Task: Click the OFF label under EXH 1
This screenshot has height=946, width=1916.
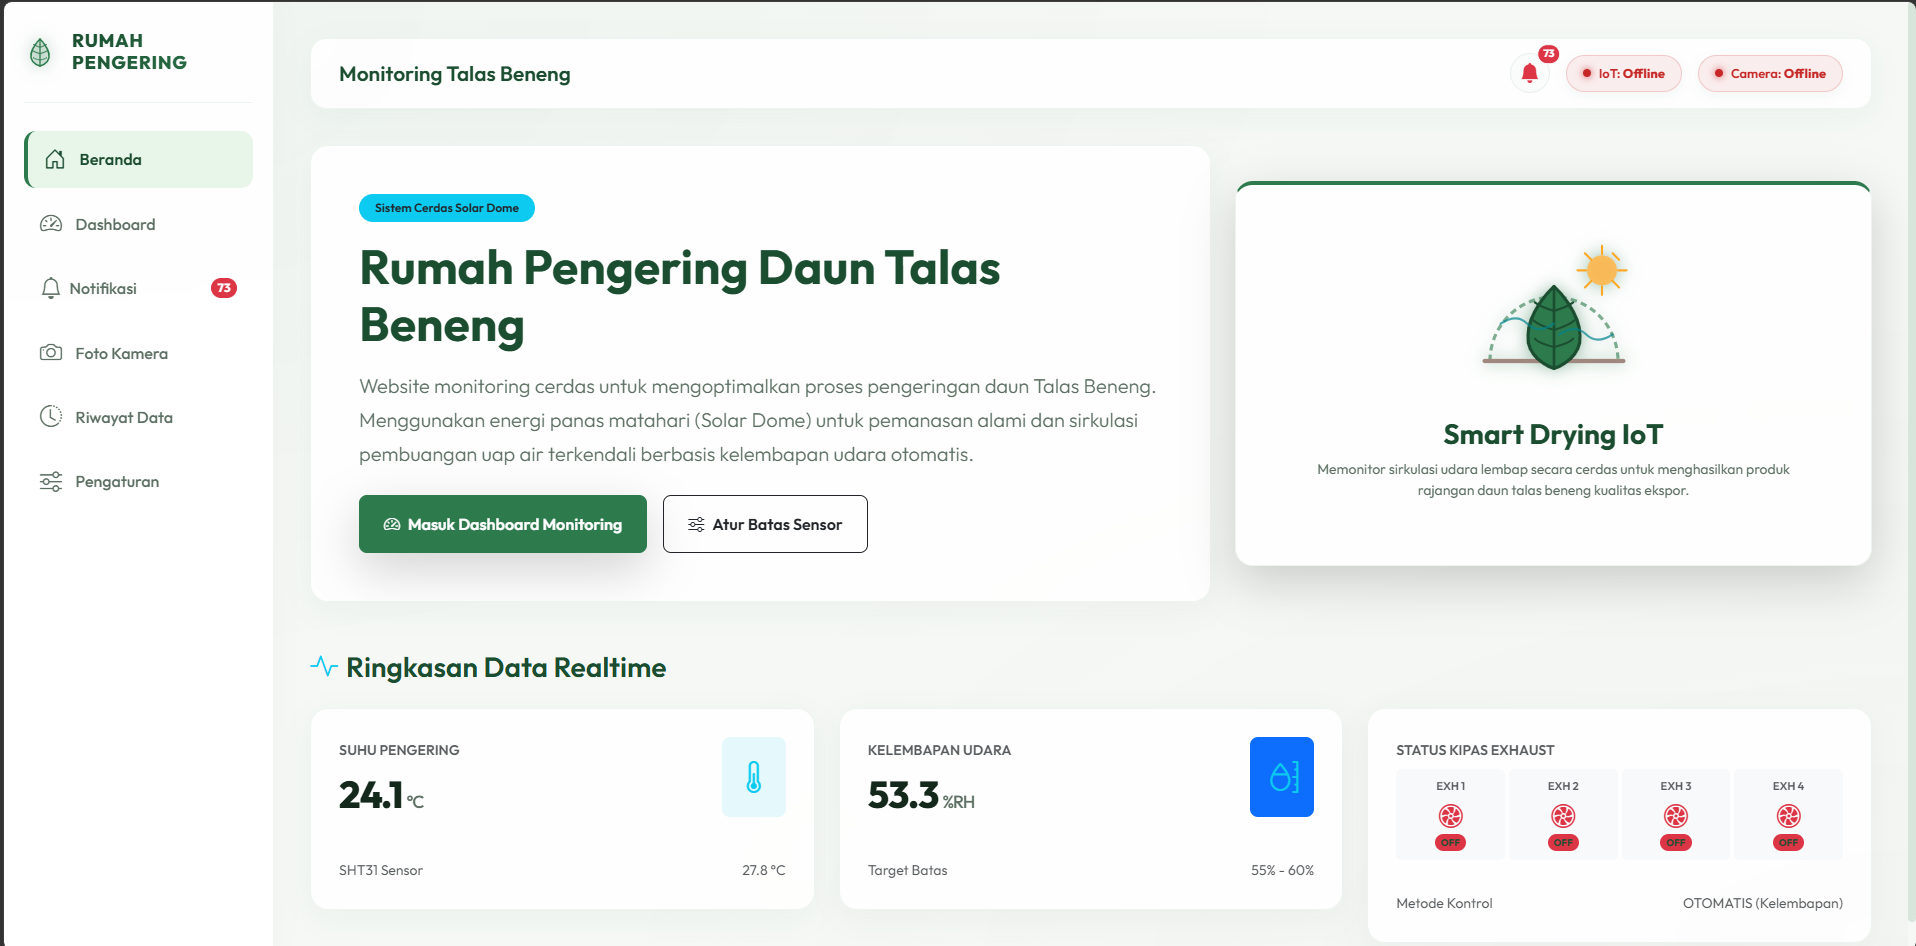Action: (x=1450, y=843)
